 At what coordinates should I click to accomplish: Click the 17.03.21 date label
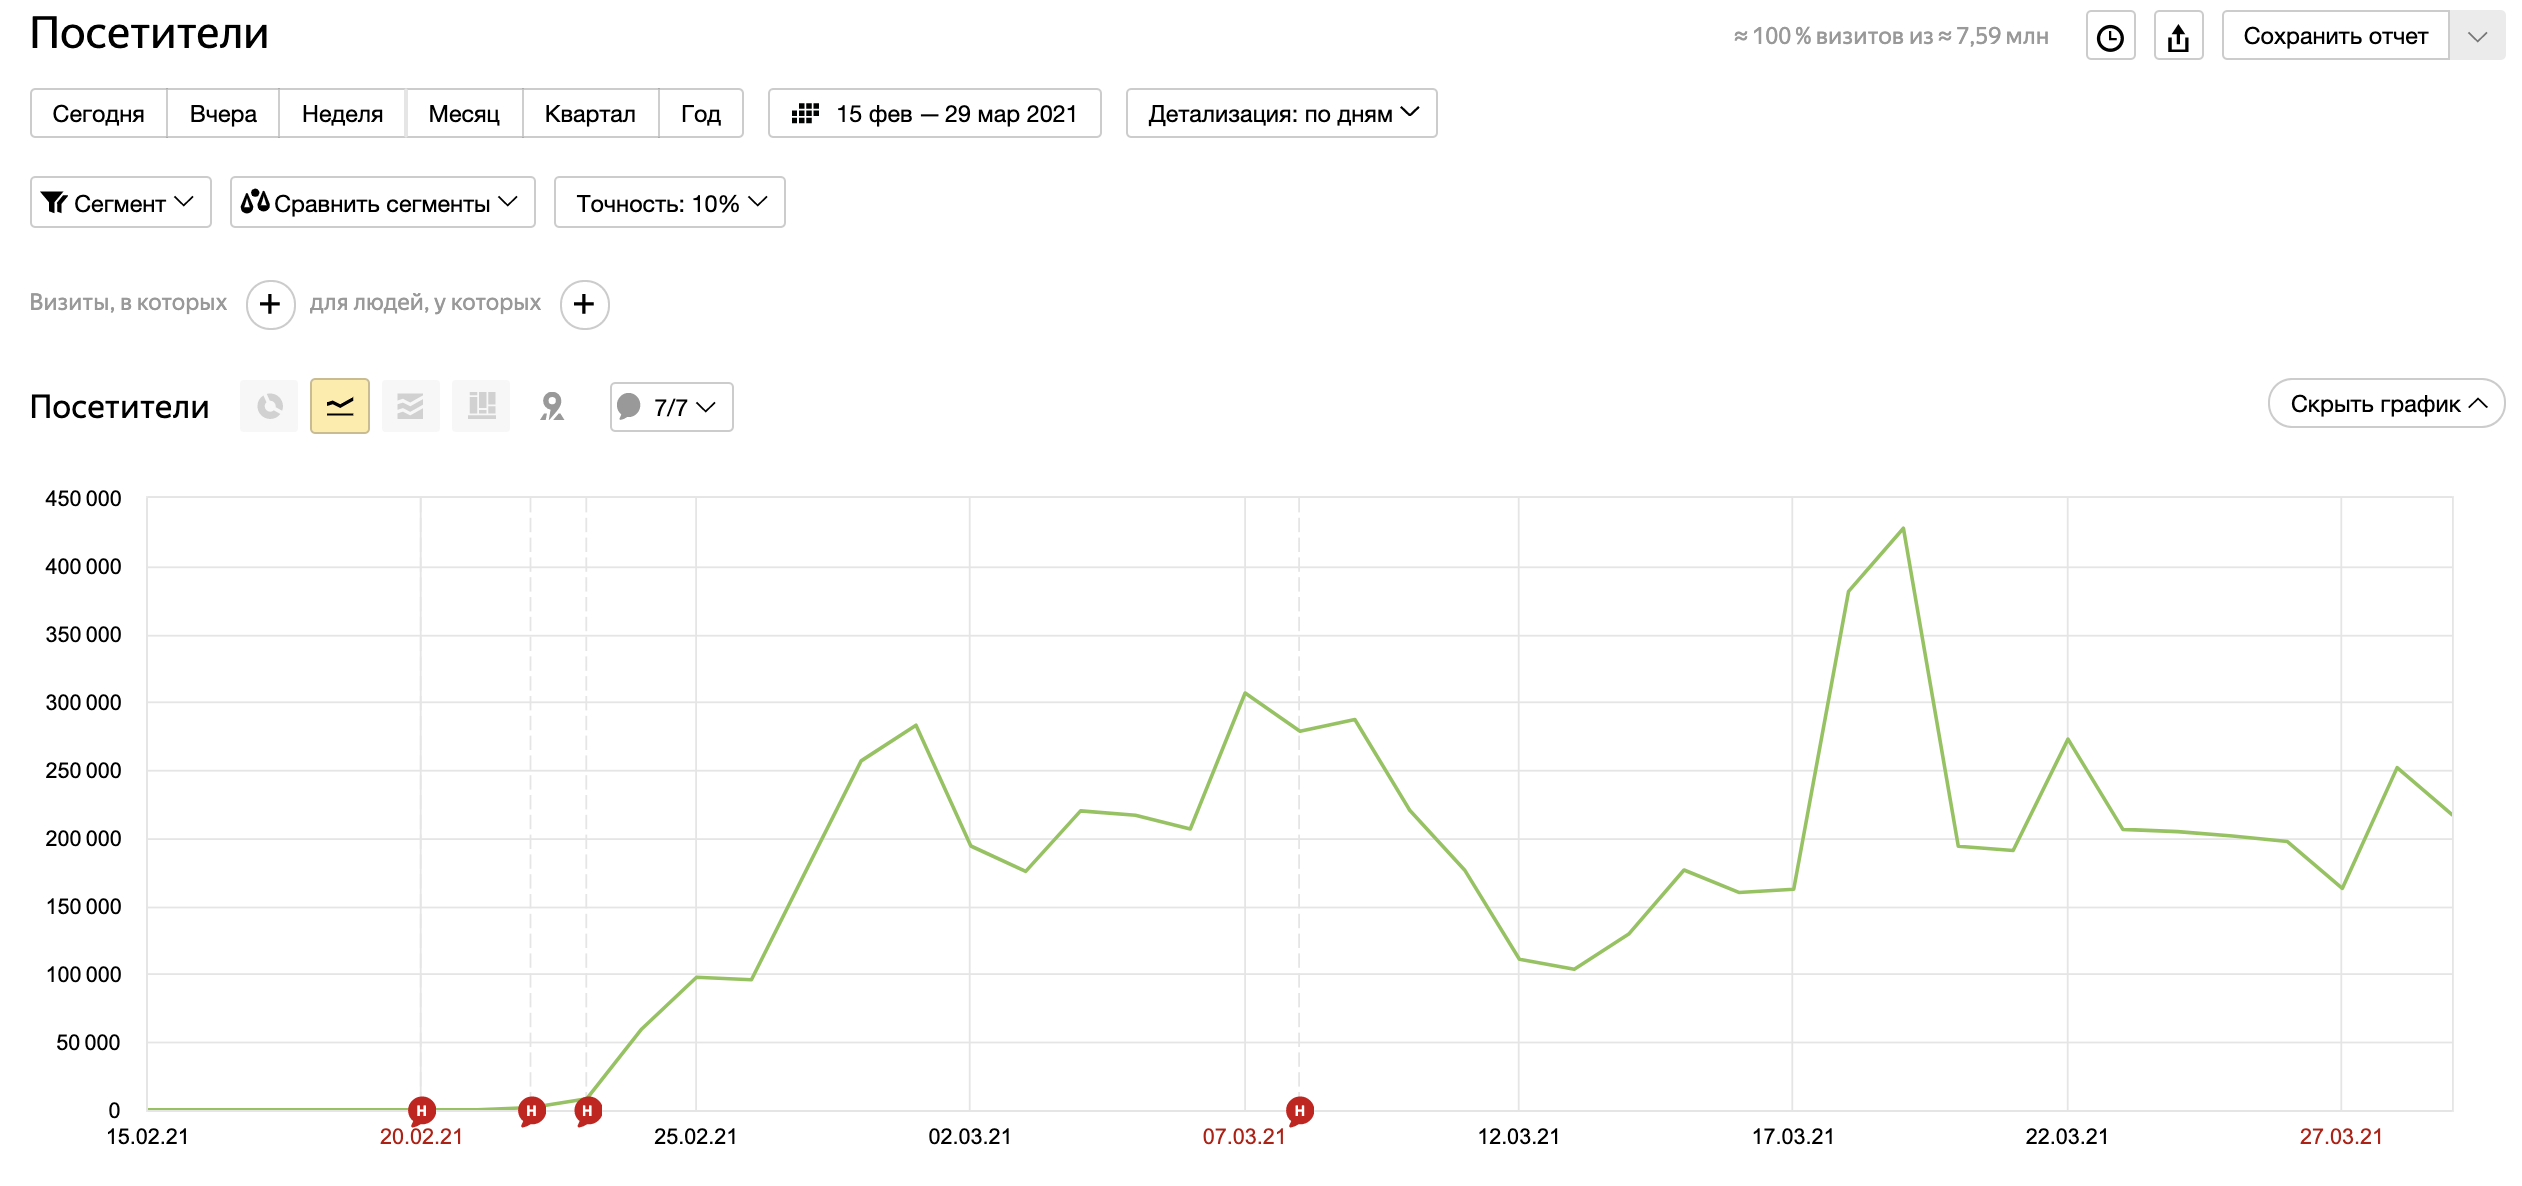pyautogui.click(x=1793, y=1137)
